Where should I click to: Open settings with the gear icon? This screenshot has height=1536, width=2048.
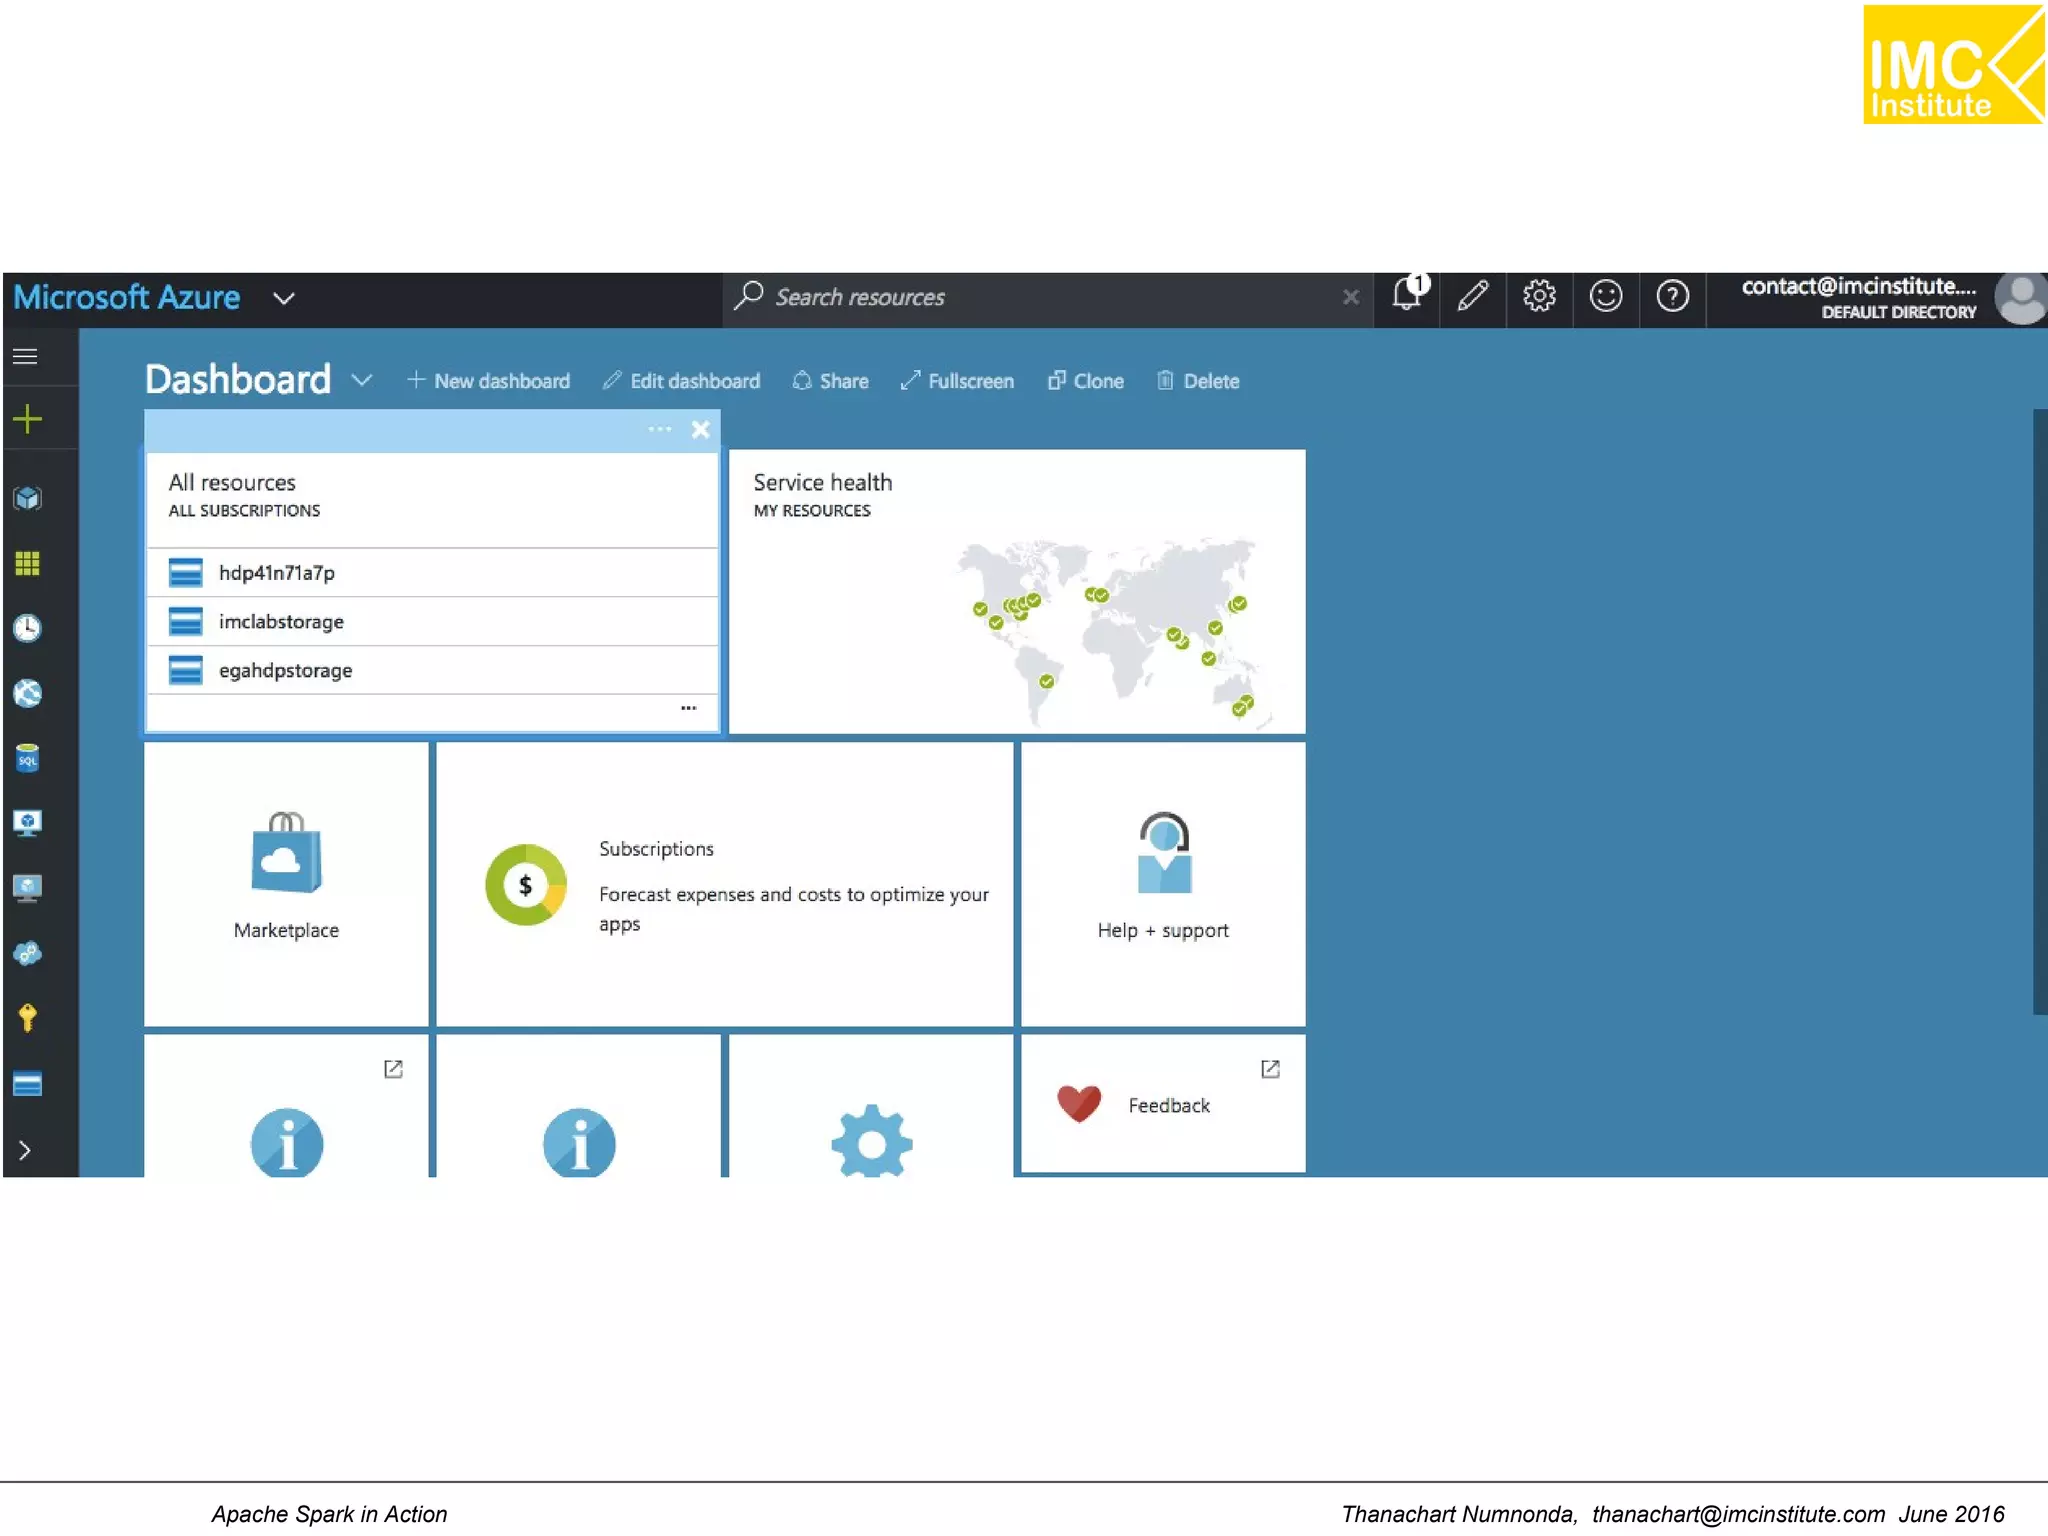(1539, 297)
